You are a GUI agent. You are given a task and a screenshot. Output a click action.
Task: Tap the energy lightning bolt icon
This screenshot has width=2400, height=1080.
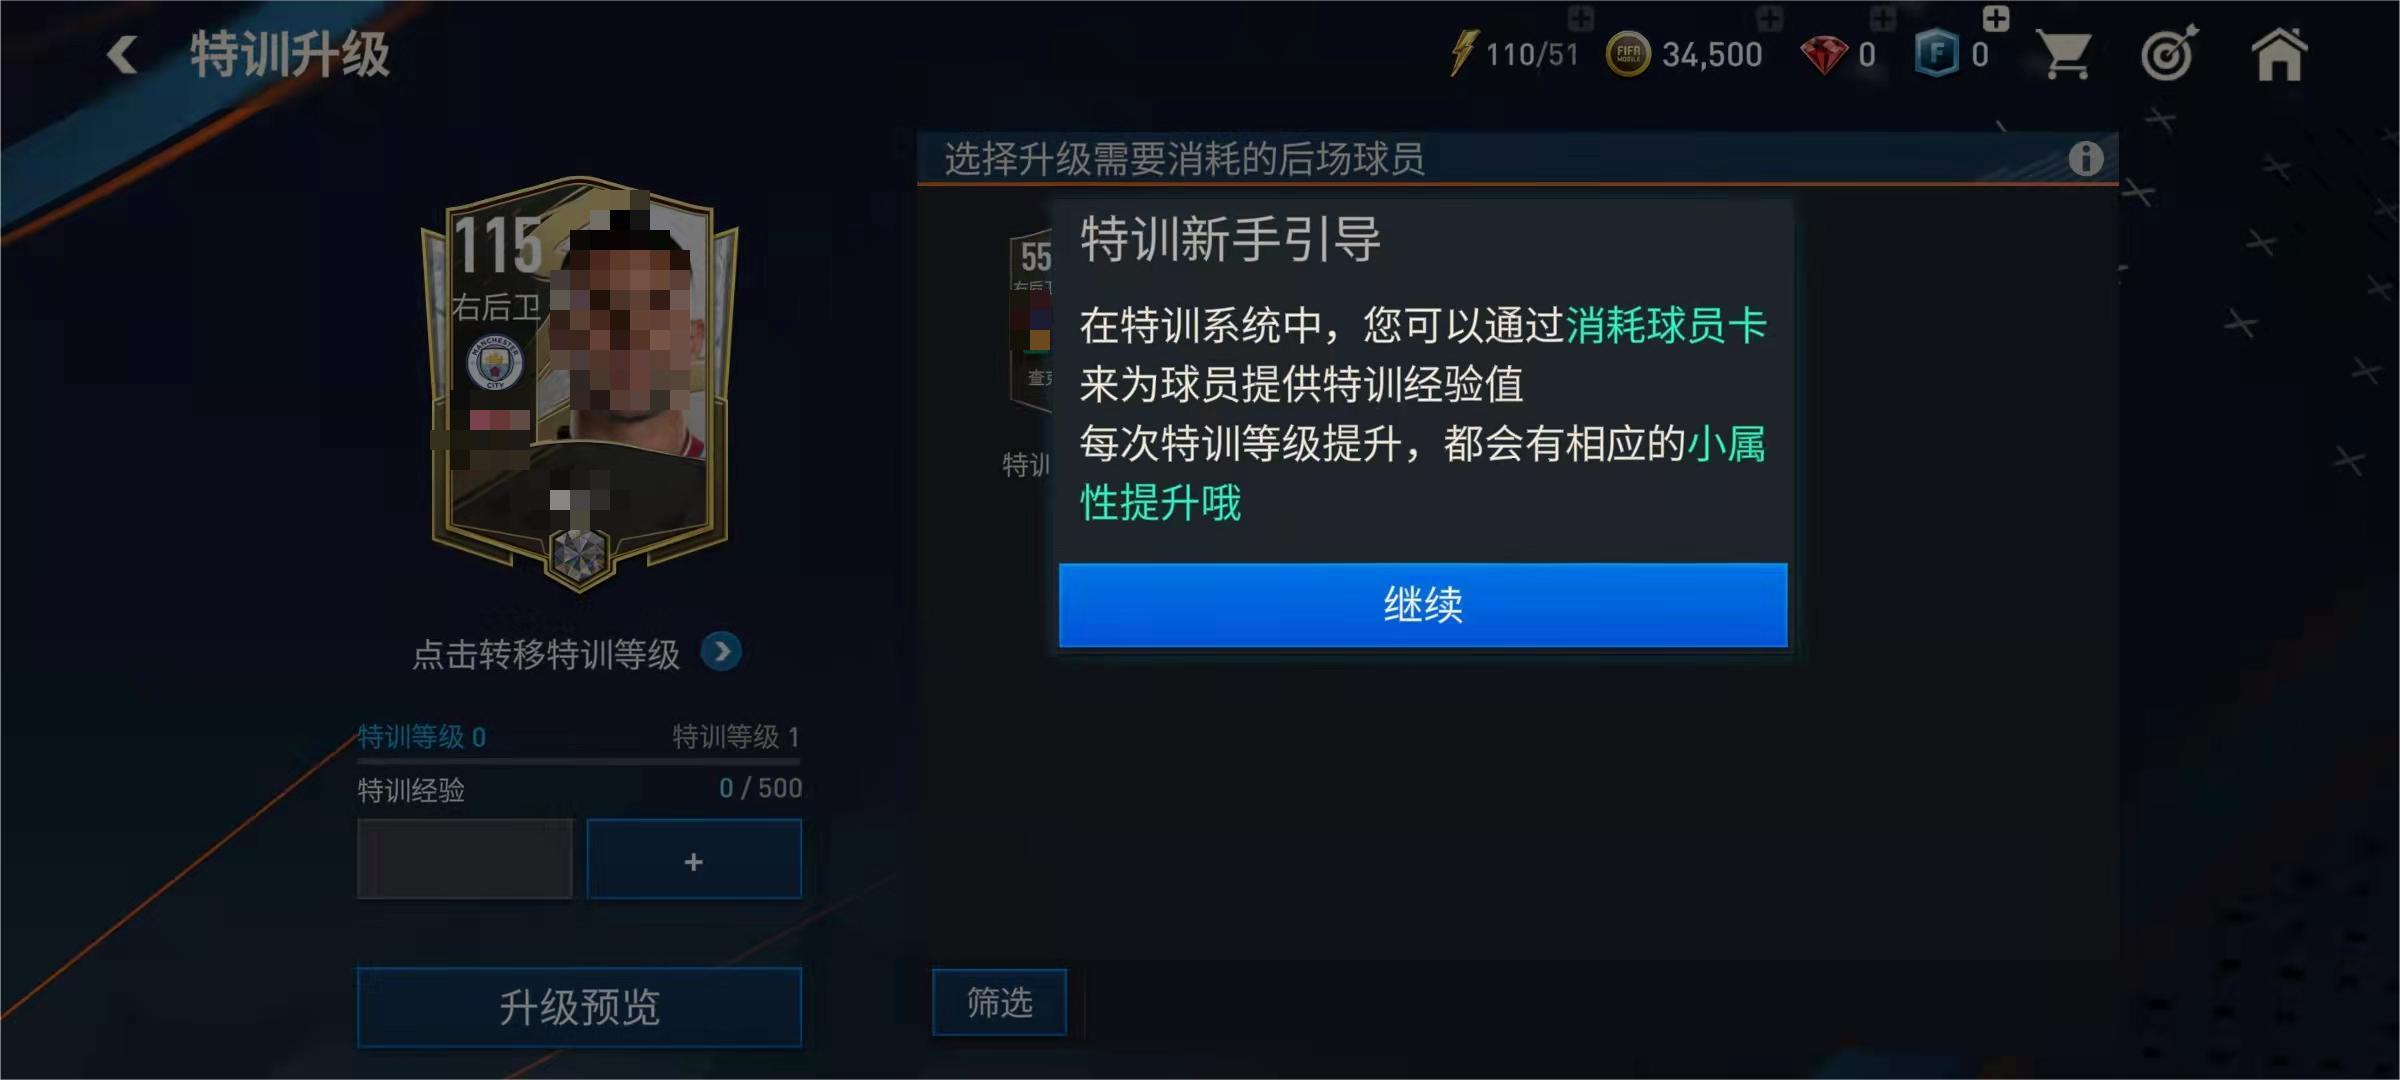1463,53
